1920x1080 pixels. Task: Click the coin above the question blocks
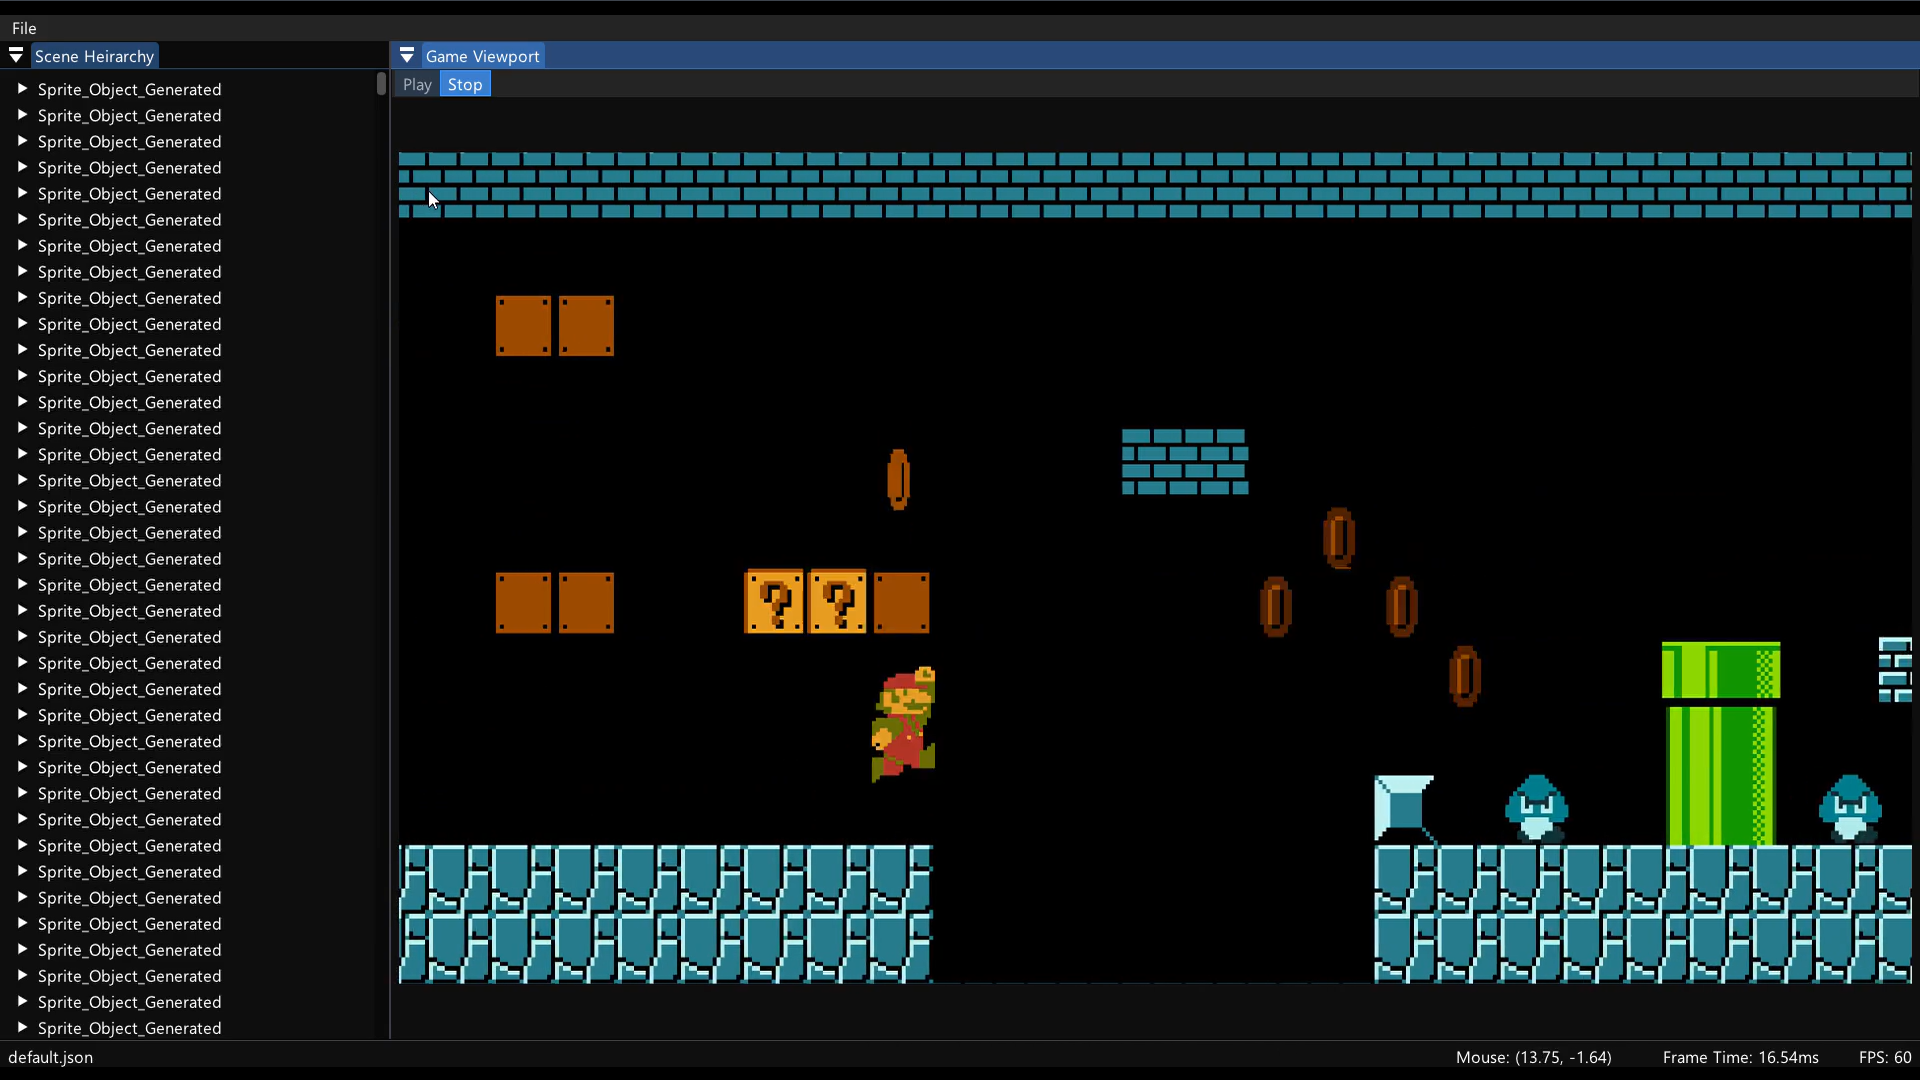(x=898, y=479)
